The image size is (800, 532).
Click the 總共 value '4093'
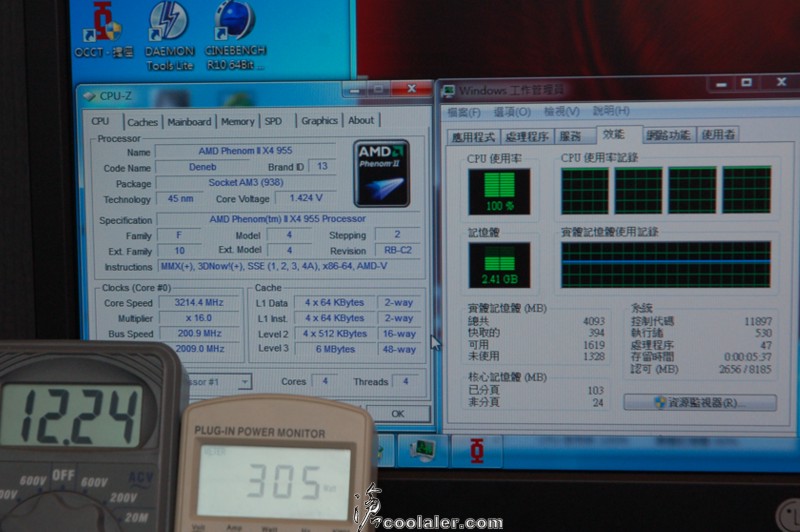pos(594,321)
